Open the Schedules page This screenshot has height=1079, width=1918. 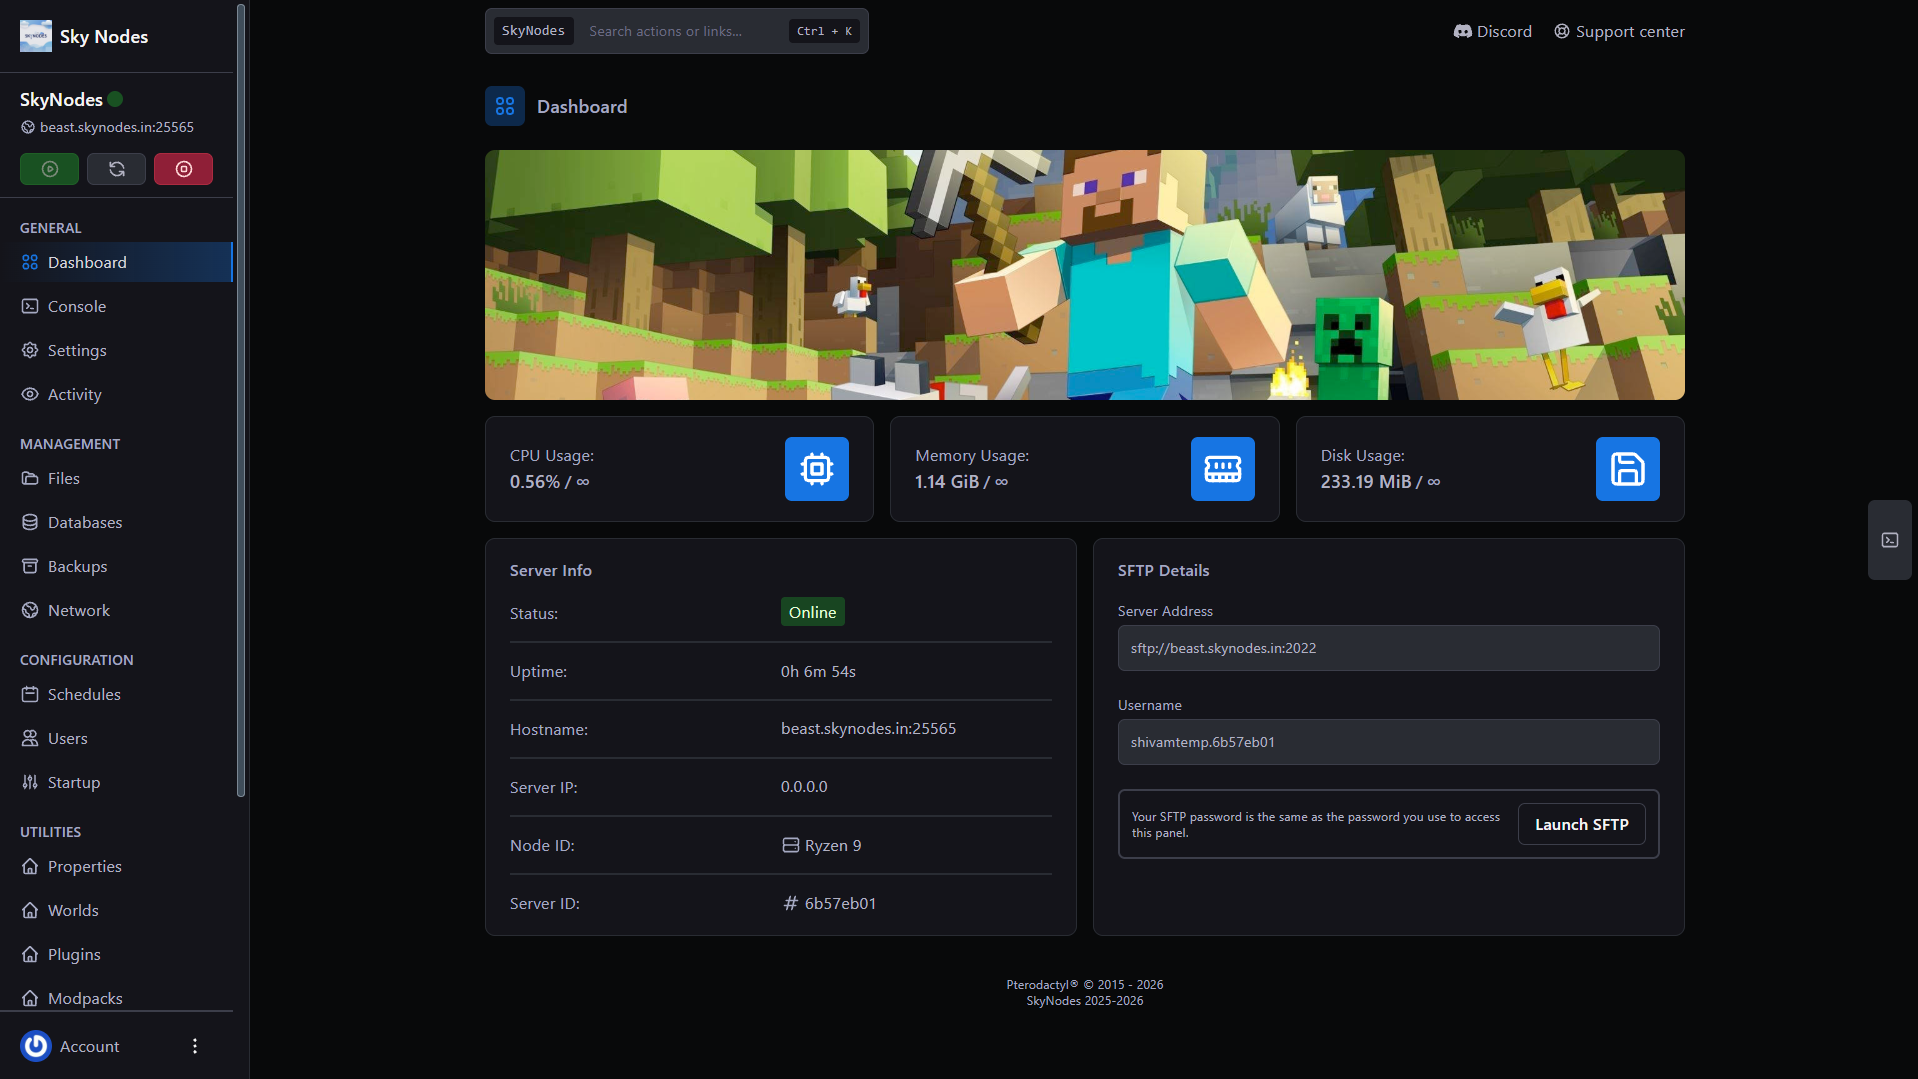click(116, 694)
